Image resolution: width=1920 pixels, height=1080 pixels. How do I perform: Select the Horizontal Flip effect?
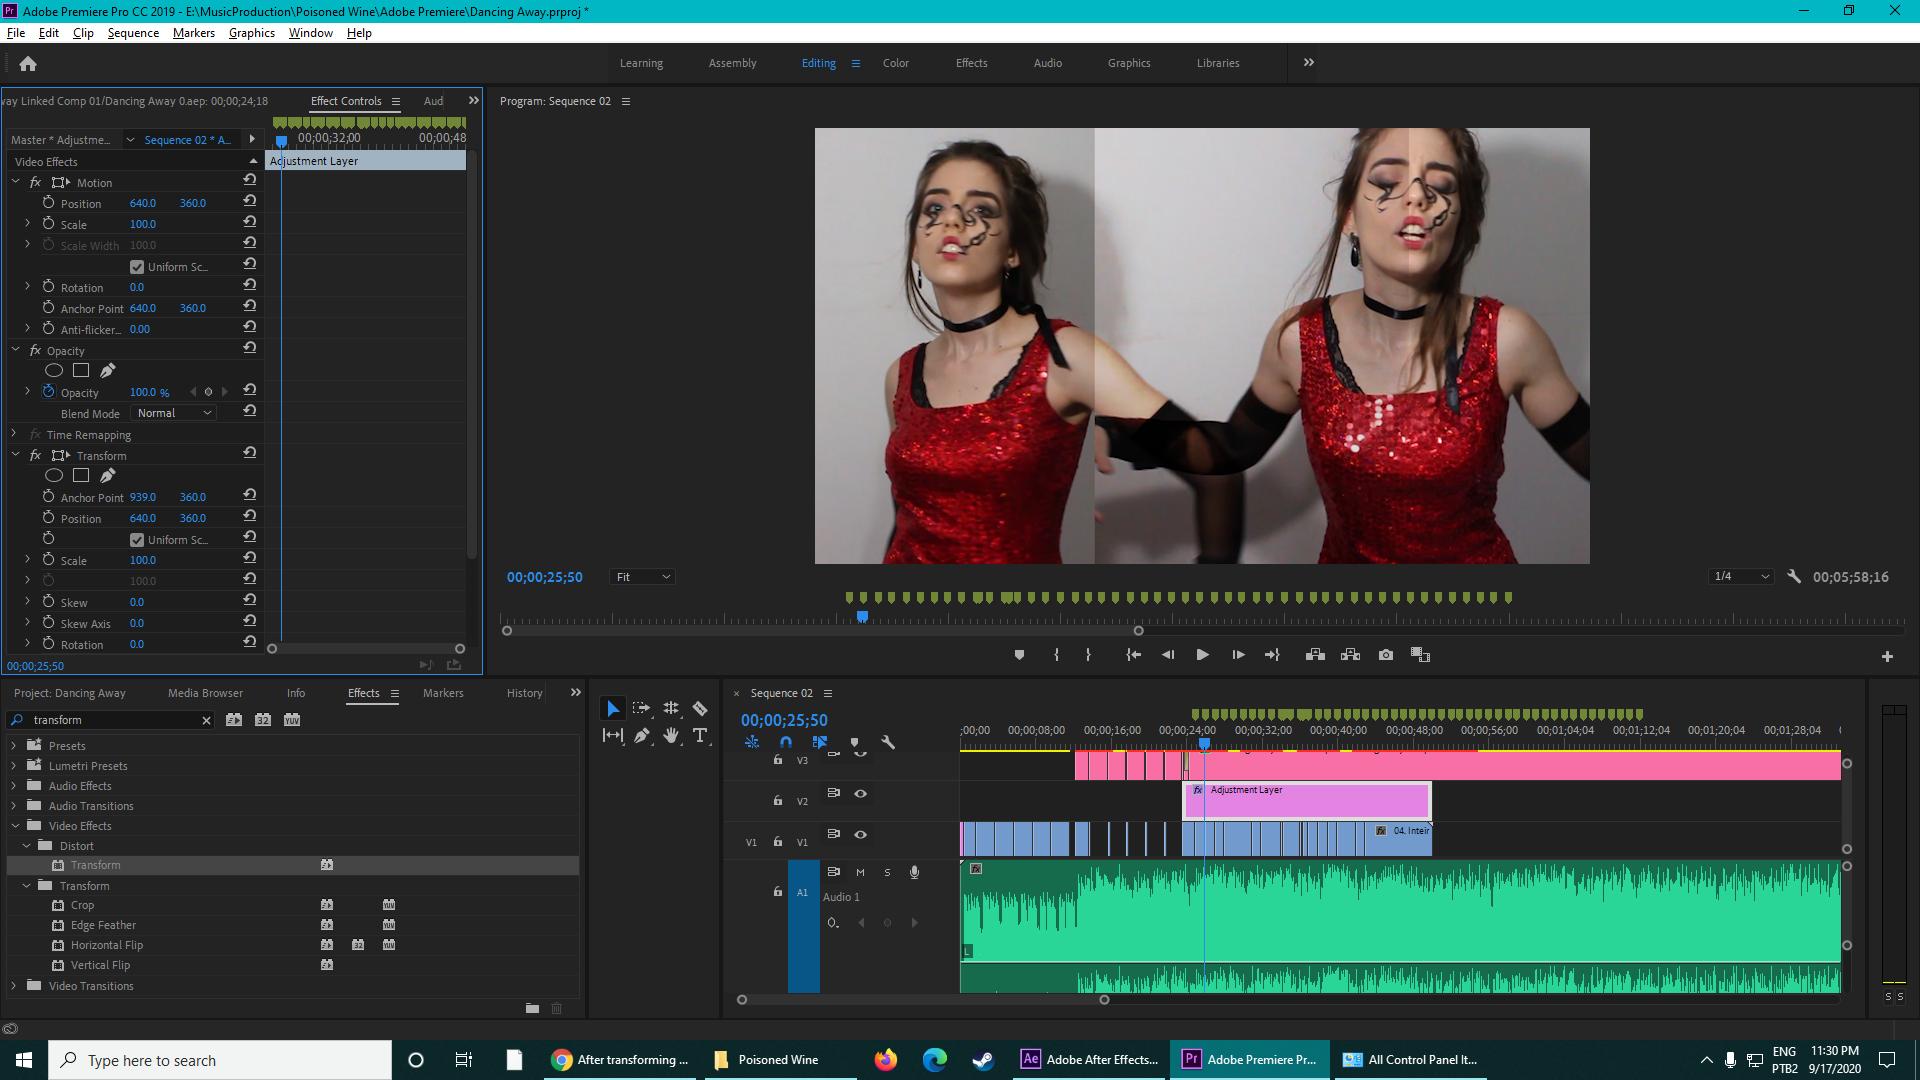(x=106, y=945)
